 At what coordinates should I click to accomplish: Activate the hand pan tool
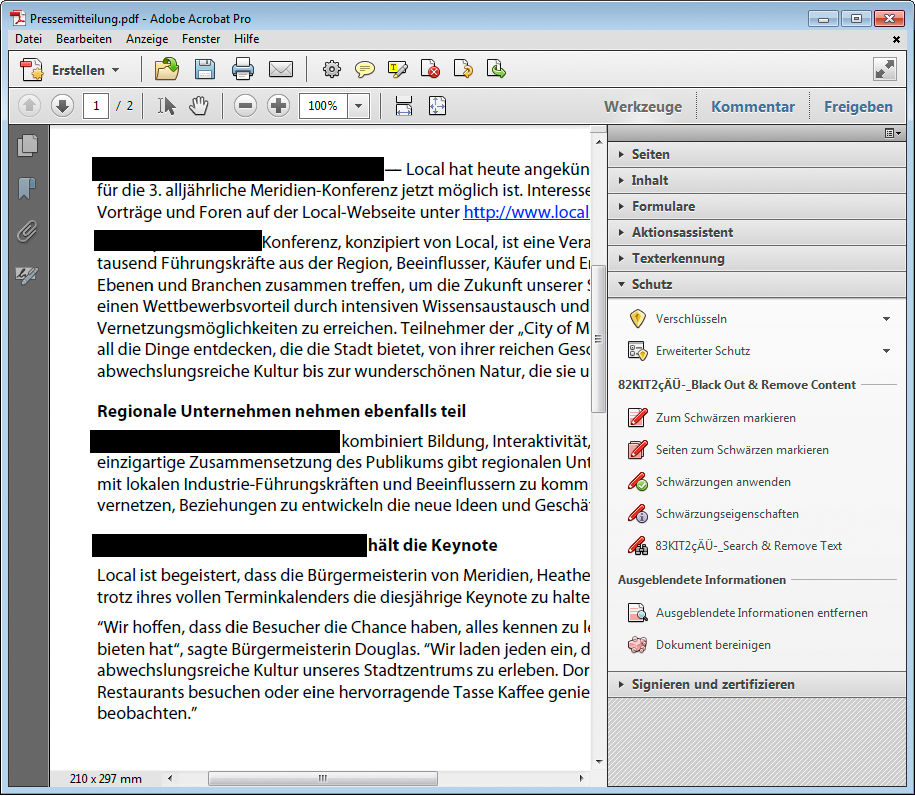point(198,105)
